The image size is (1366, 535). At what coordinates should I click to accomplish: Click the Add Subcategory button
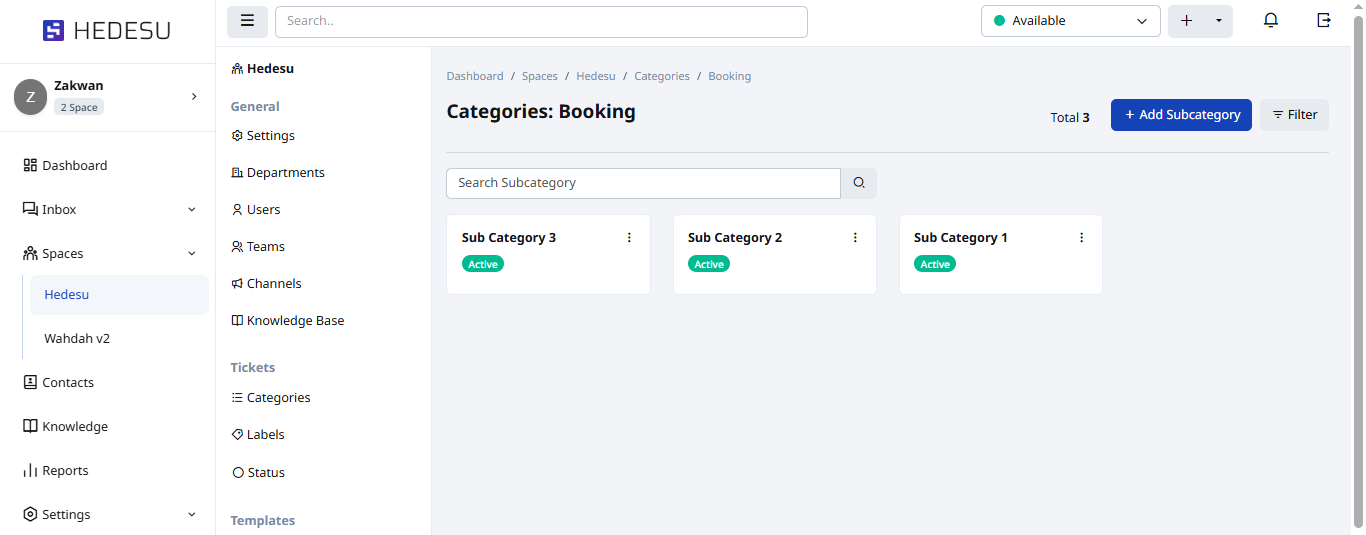tap(1181, 115)
